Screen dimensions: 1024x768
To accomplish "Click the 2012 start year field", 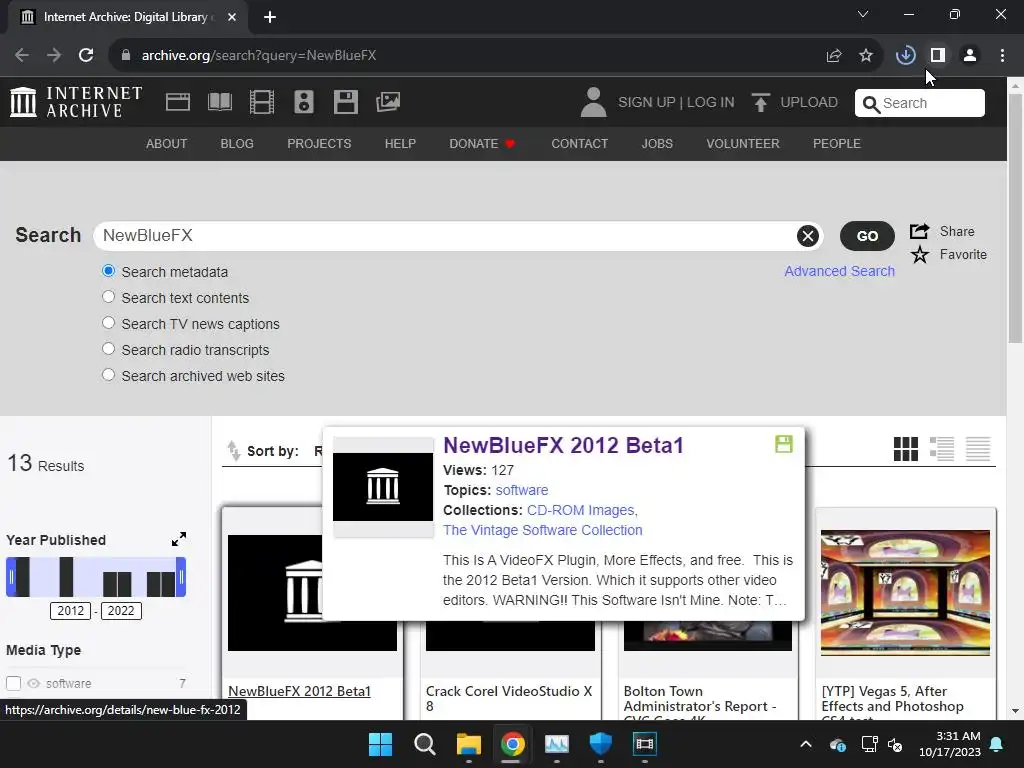I will point(71,611).
